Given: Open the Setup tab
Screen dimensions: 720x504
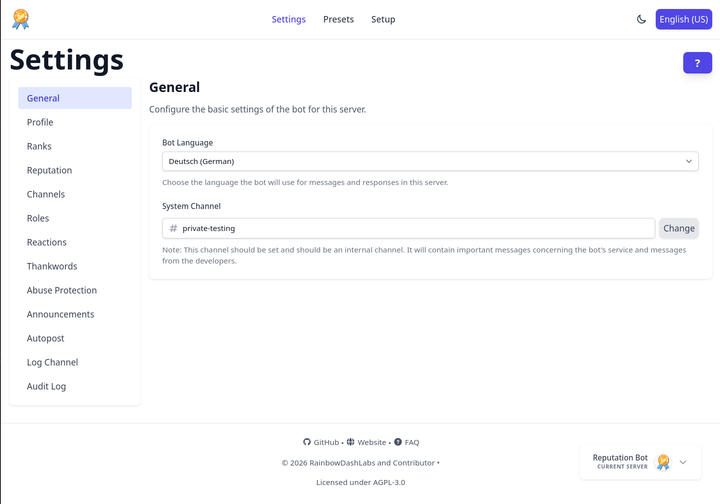Looking at the screenshot, I should point(383,19).
